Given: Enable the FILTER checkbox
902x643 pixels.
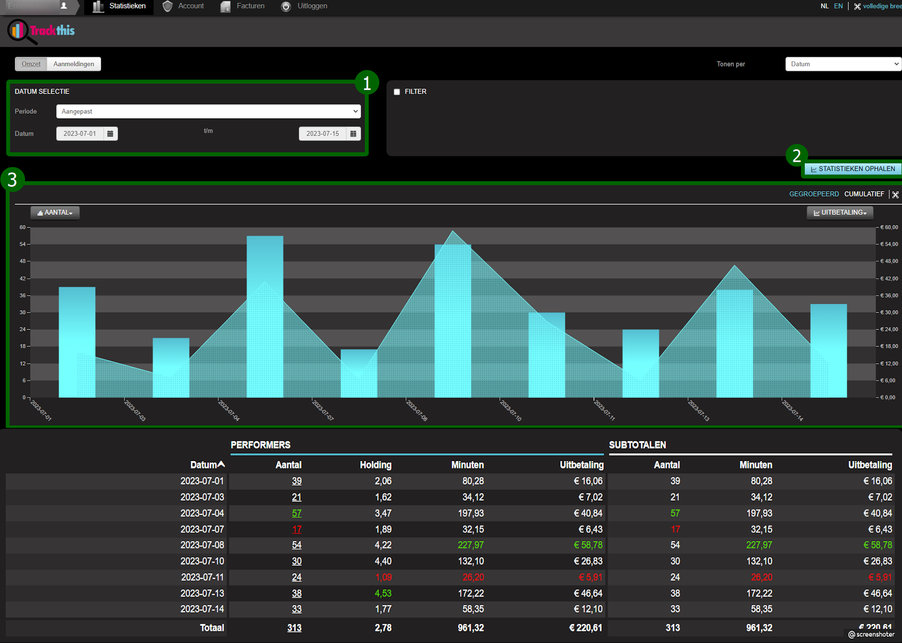Looking at the screenshot, I should click(397, 92).
